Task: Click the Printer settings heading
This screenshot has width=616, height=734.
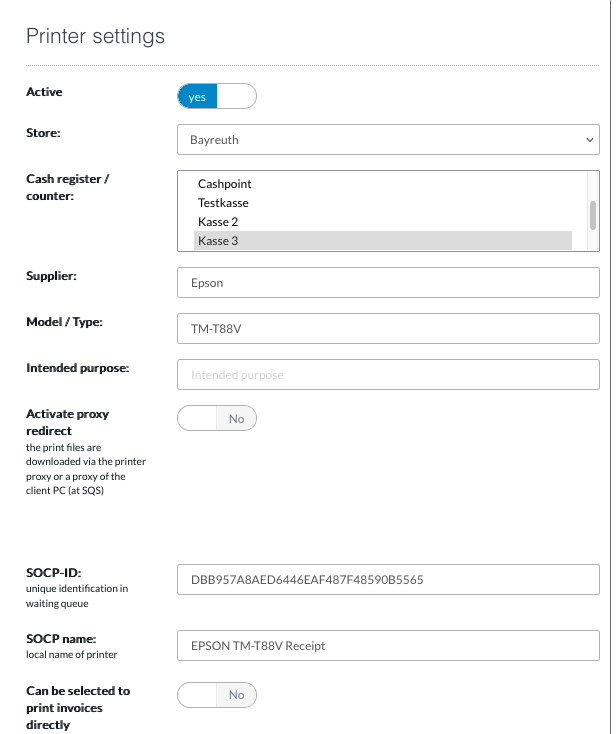Action: 95,36
